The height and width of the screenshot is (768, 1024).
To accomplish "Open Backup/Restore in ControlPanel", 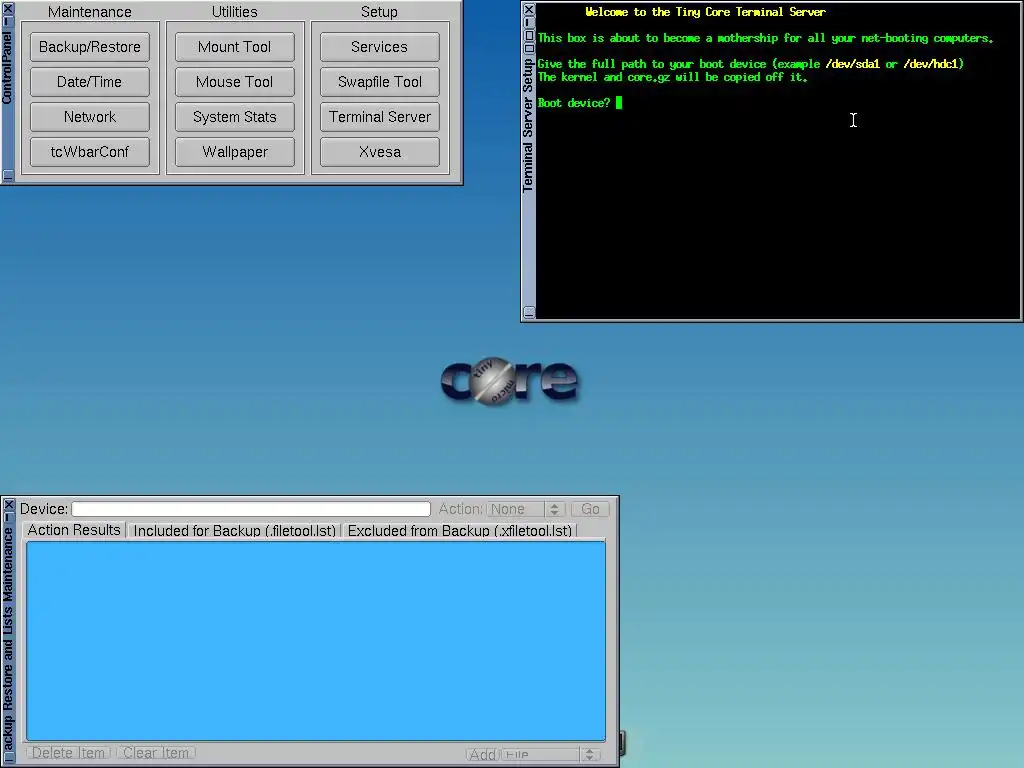I will [89, 47].
